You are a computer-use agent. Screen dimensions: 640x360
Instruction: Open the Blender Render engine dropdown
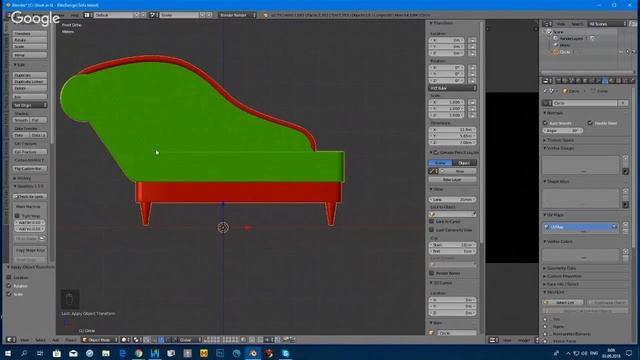pyautogui.click(x=237, y=15)
